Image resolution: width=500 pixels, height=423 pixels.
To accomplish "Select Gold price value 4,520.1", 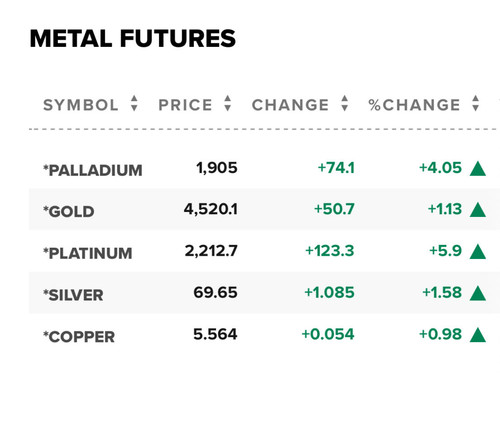I will (x=211, y=209).
